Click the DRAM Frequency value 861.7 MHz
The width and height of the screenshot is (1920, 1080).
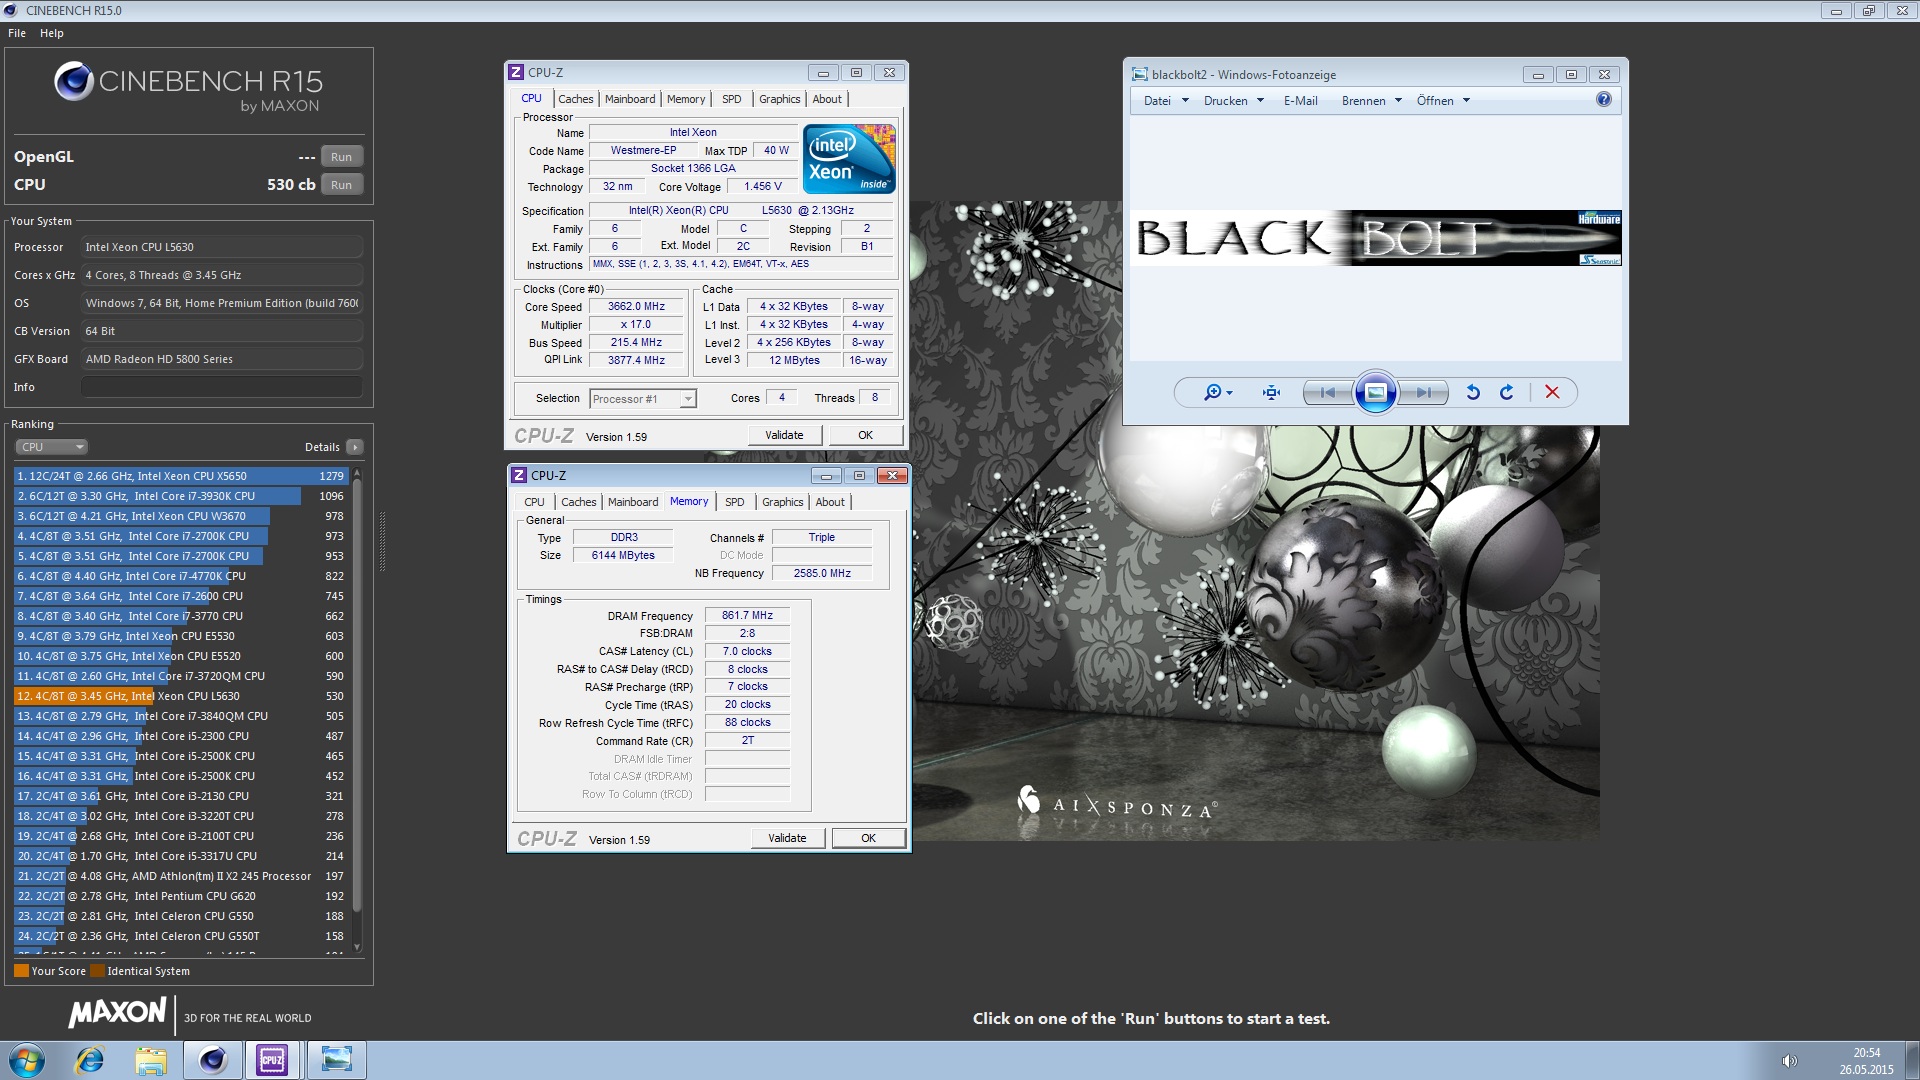[747, 616]
